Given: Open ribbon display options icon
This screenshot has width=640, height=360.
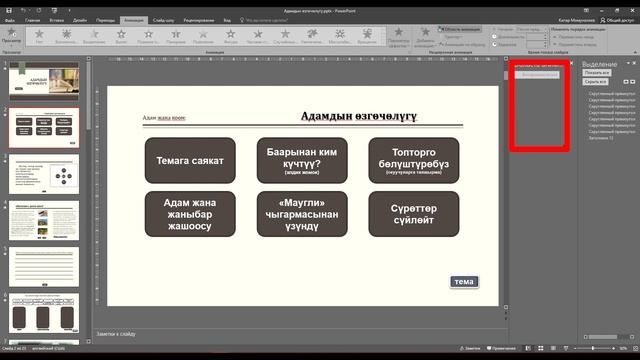Looking at the screenshot, I should (587, 11).
